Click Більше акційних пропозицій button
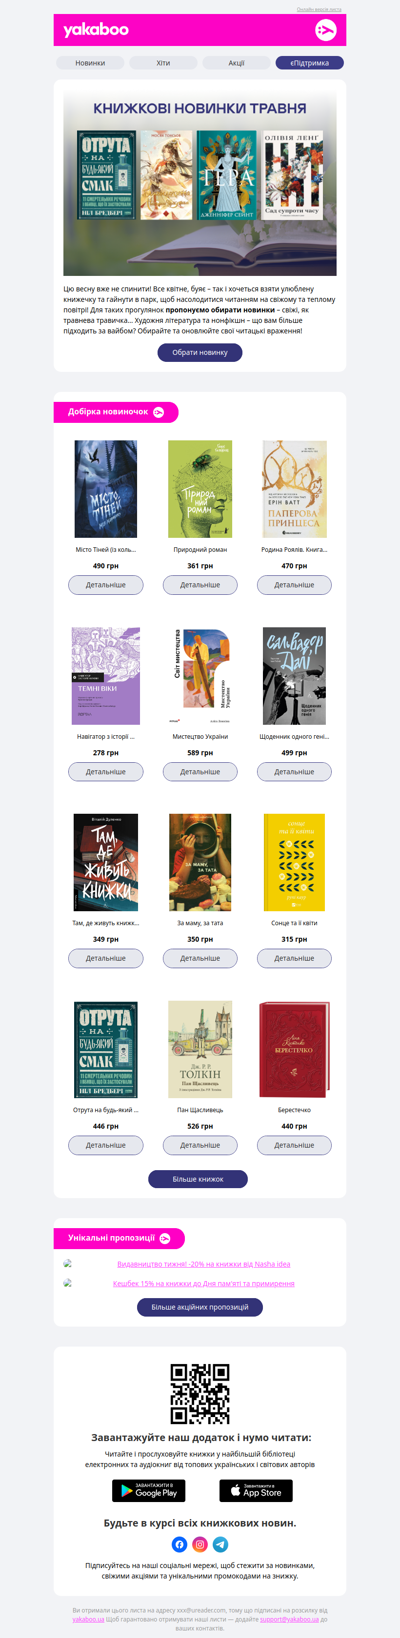Viewport: 400px width, 1638px height. pos(200,1307)
